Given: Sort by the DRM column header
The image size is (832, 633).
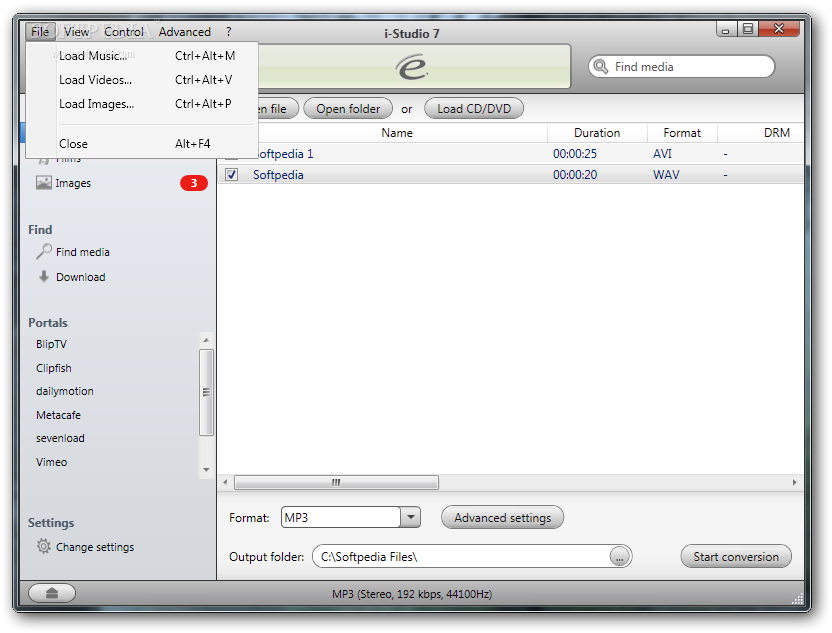Looking at the screenshot, I should coord(776,133).
